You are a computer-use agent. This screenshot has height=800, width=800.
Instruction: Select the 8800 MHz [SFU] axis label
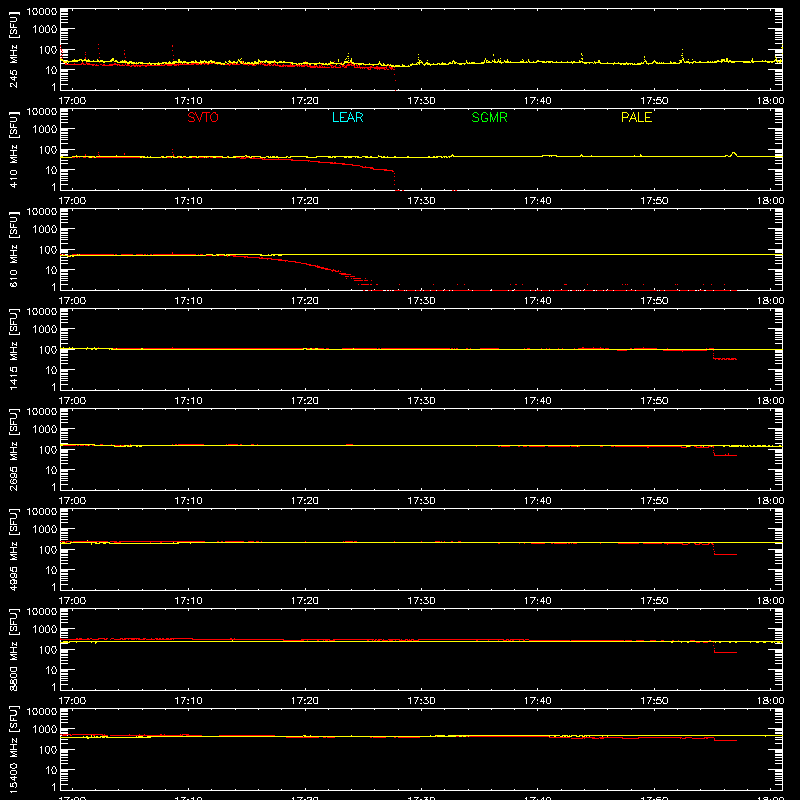pyautogui.click(x=13, y=649)
